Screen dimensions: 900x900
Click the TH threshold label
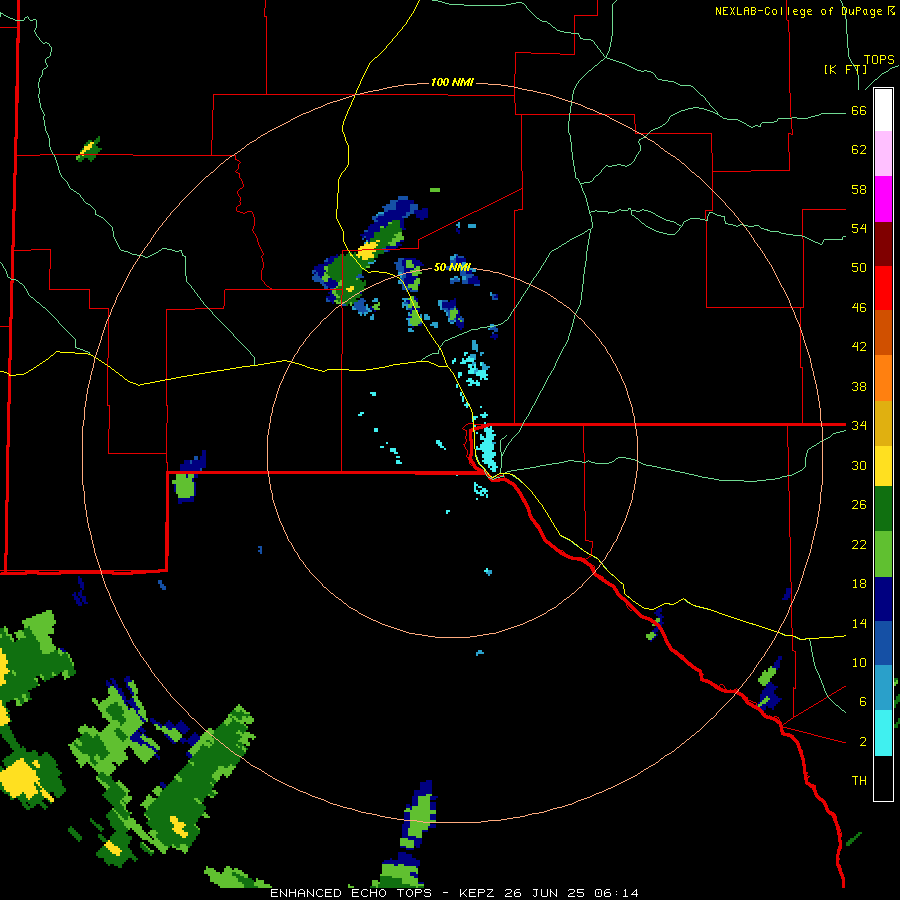coord(859,781)
